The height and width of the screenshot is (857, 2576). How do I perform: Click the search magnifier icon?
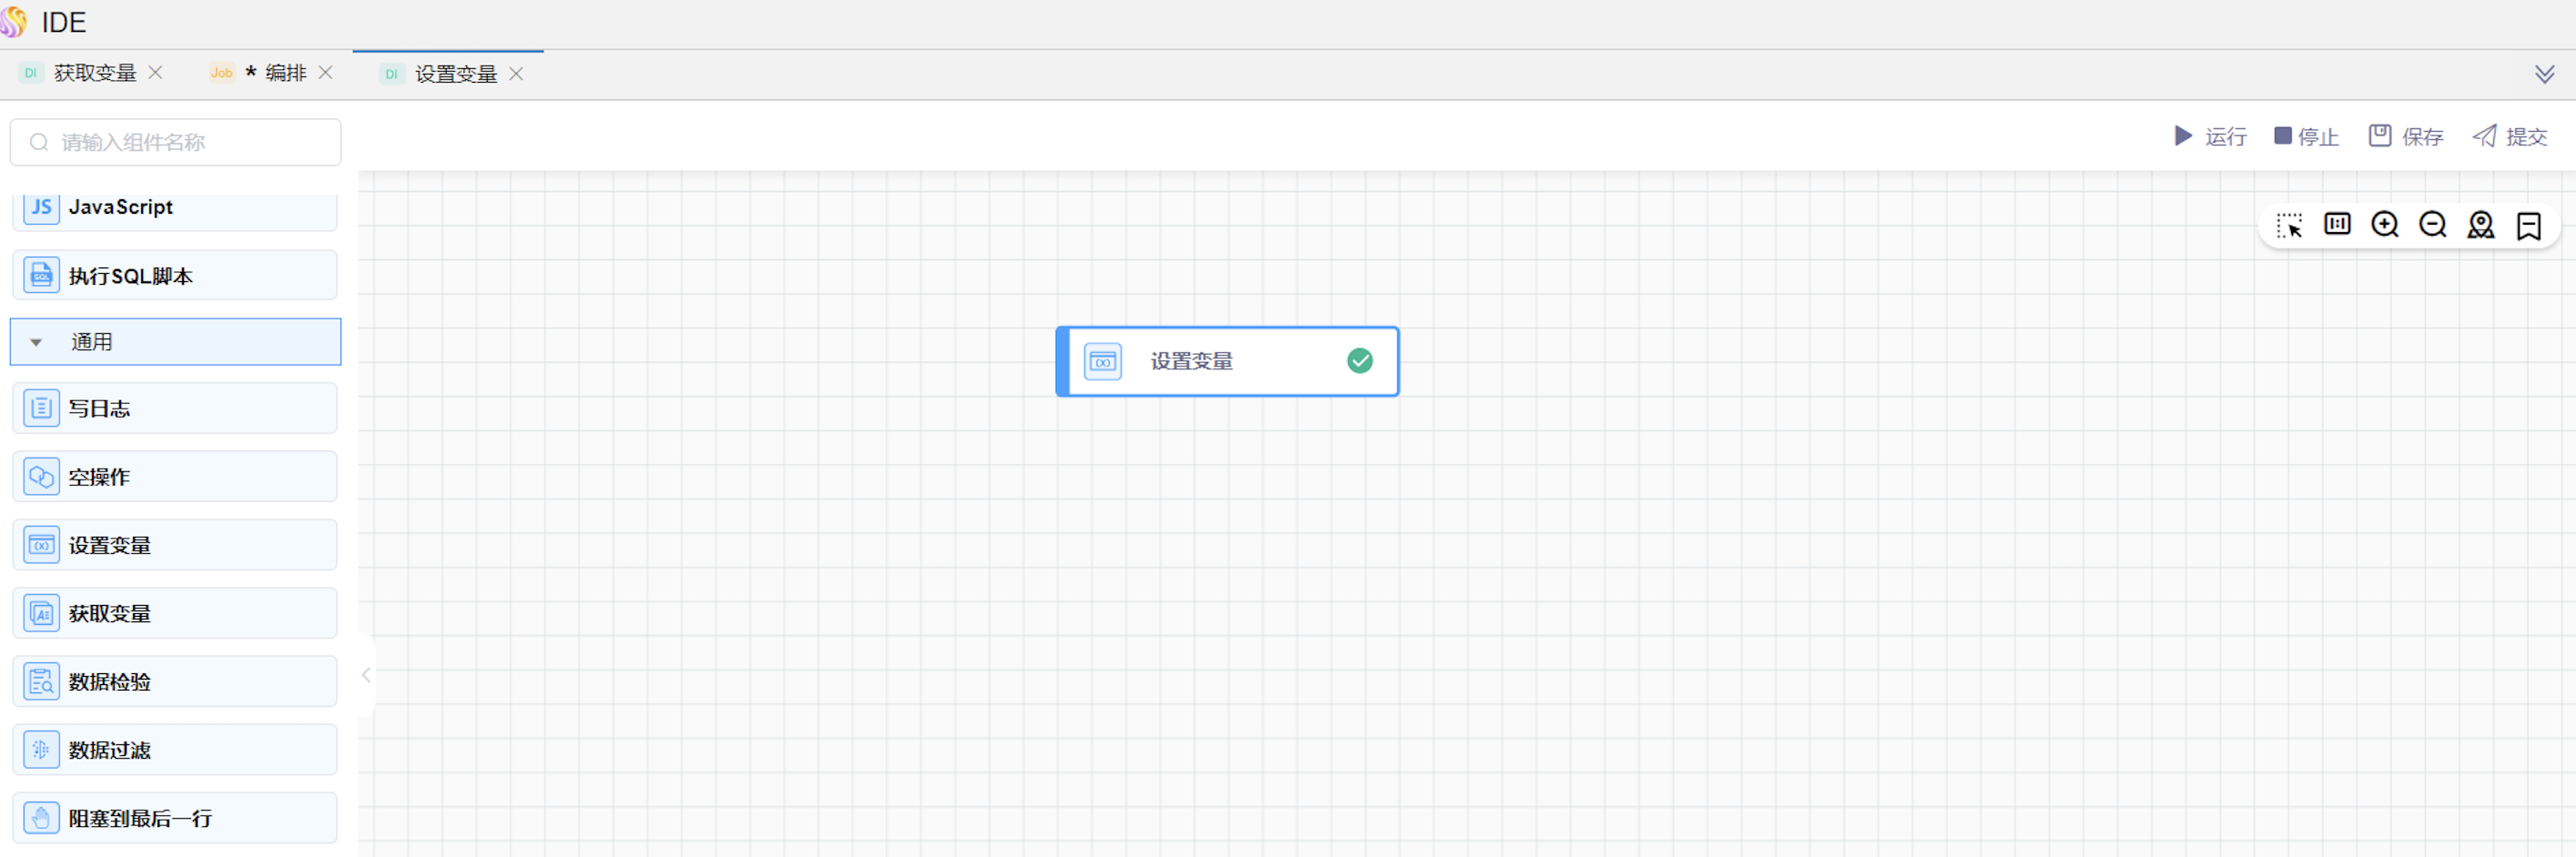click(x=39, y=142)
